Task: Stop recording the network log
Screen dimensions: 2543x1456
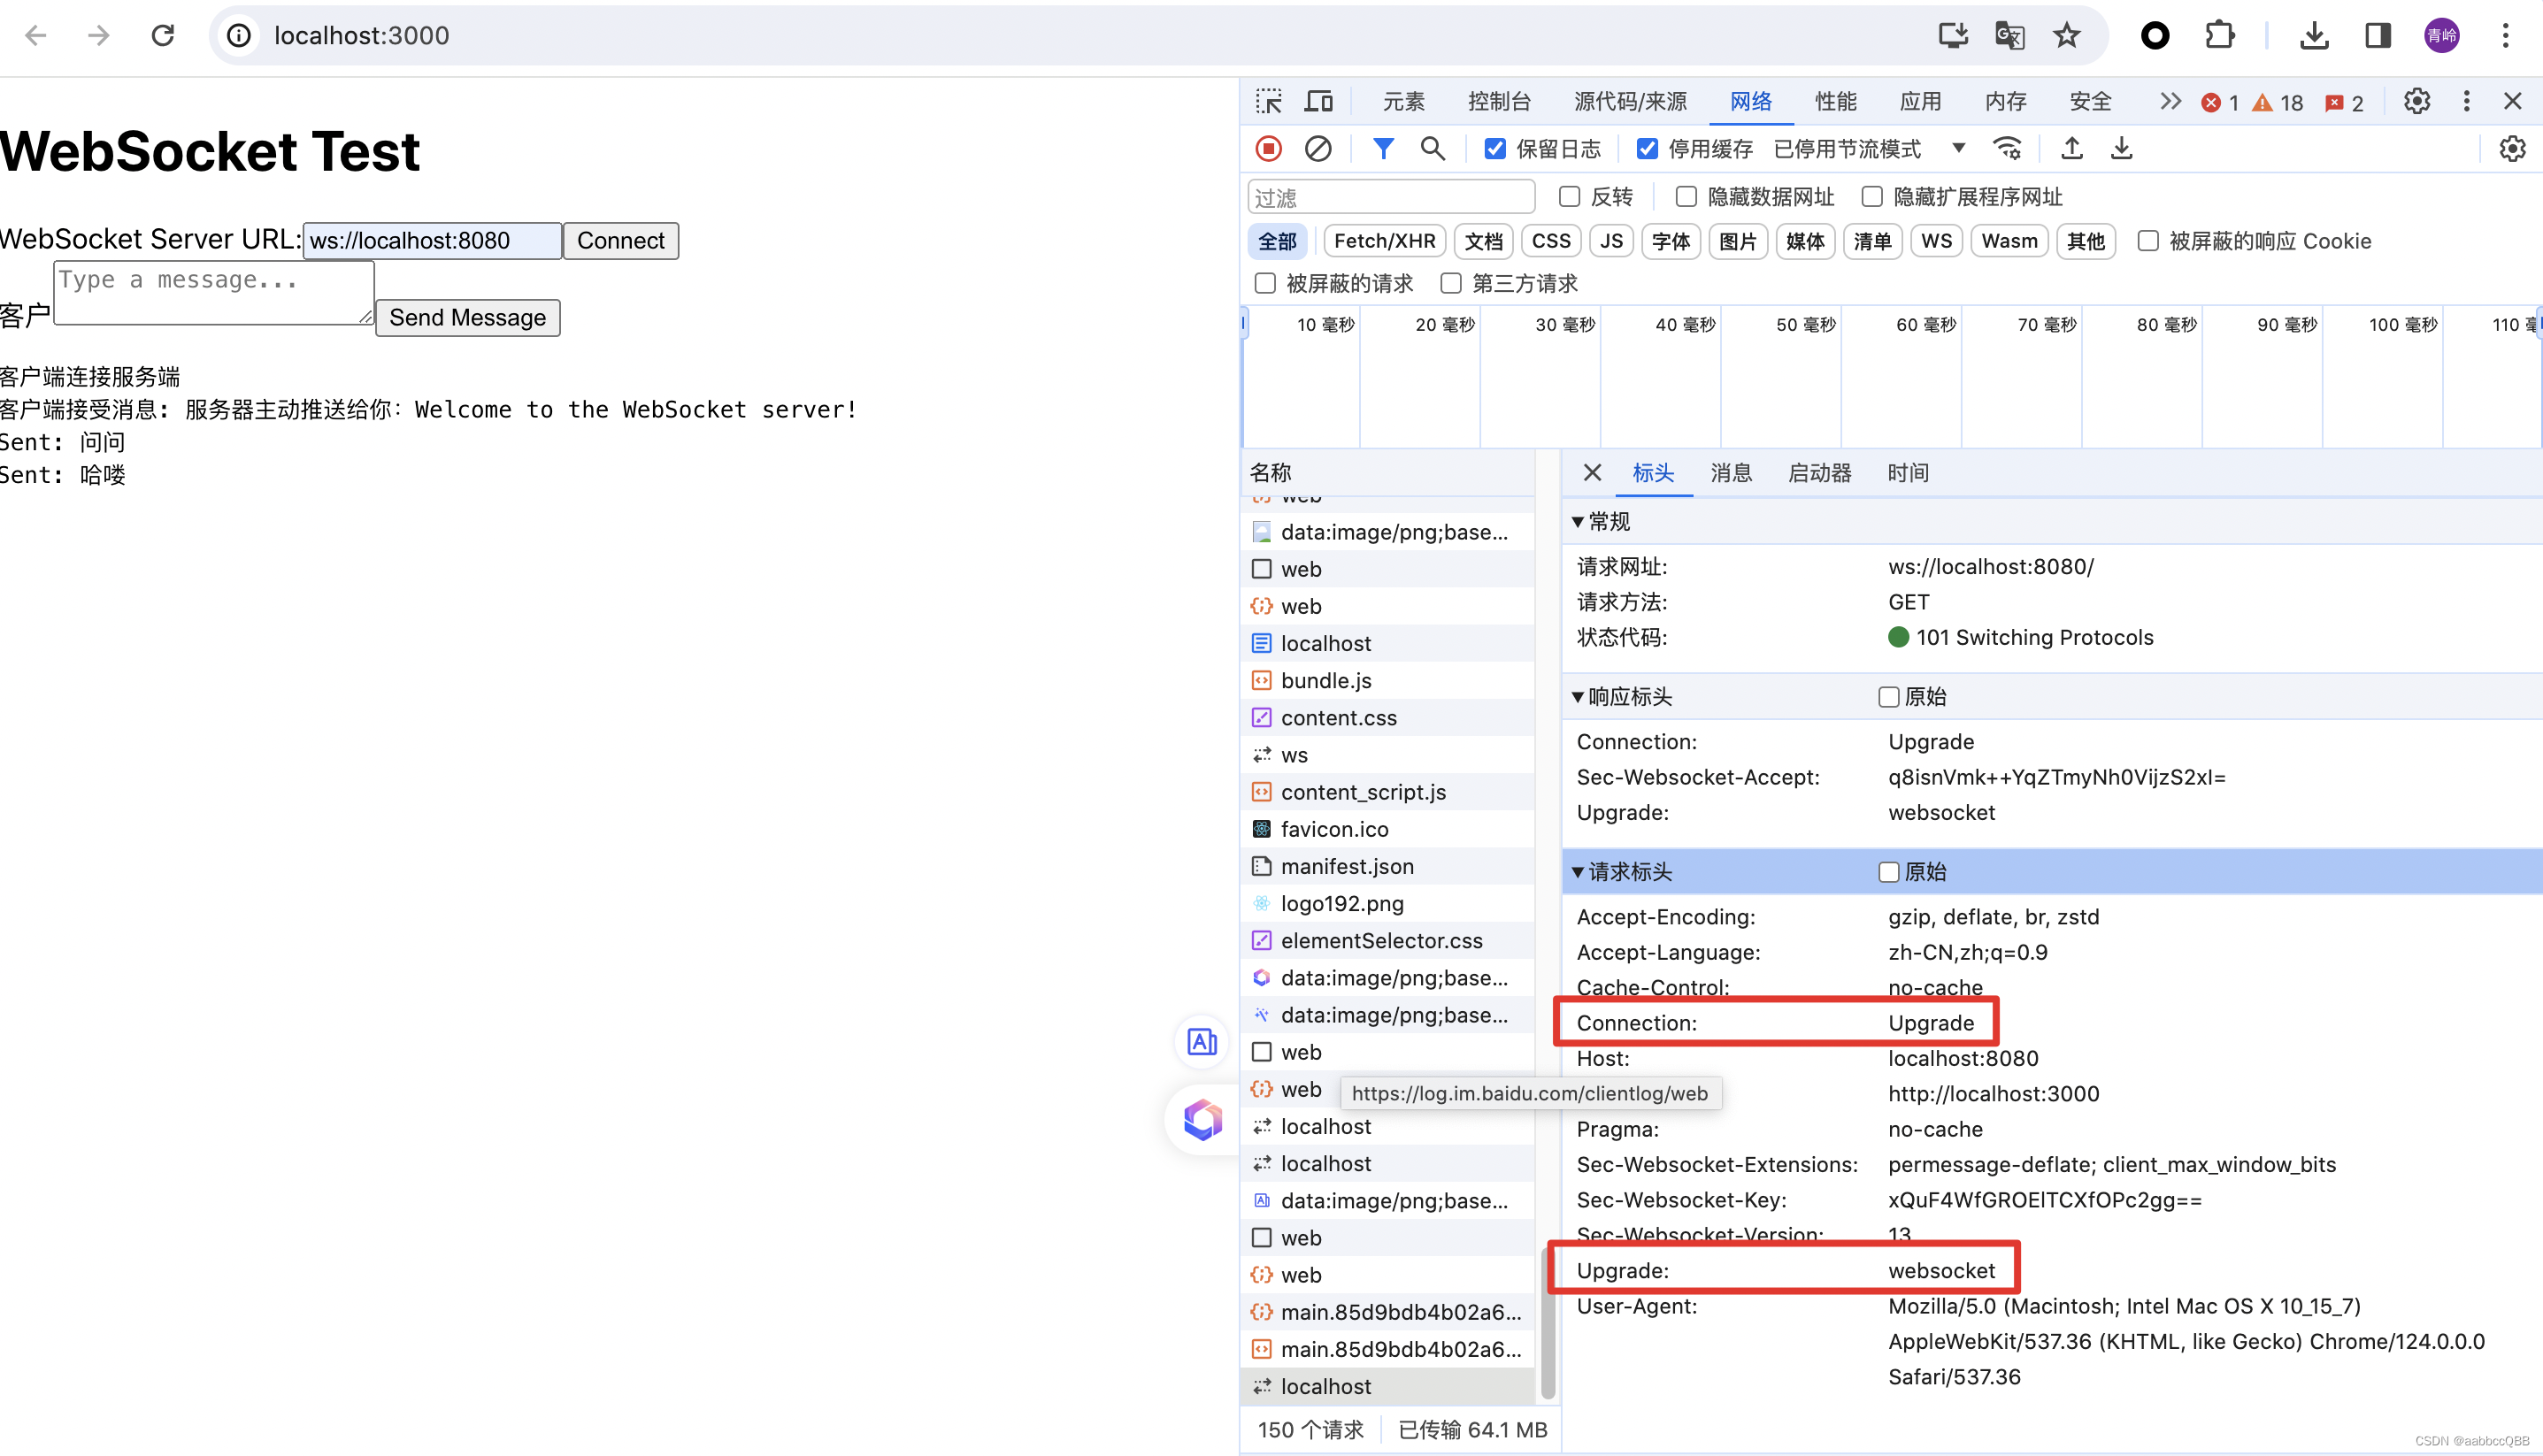Action: [1268, 148]
